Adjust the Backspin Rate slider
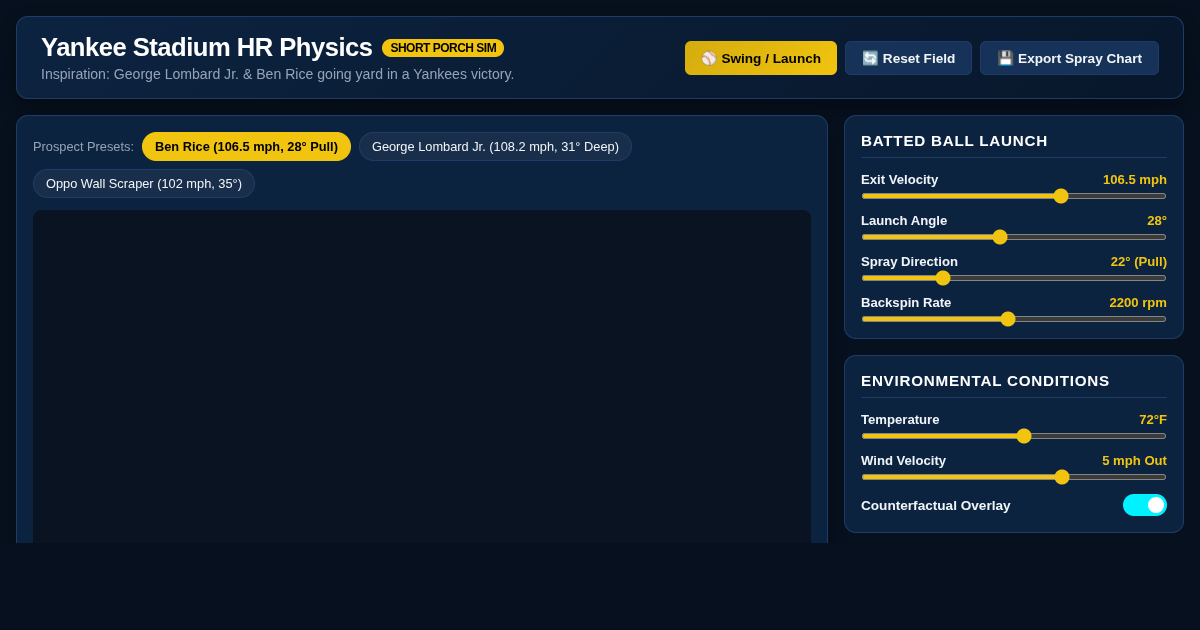 pyautogui.click(x=1014, y=319)
